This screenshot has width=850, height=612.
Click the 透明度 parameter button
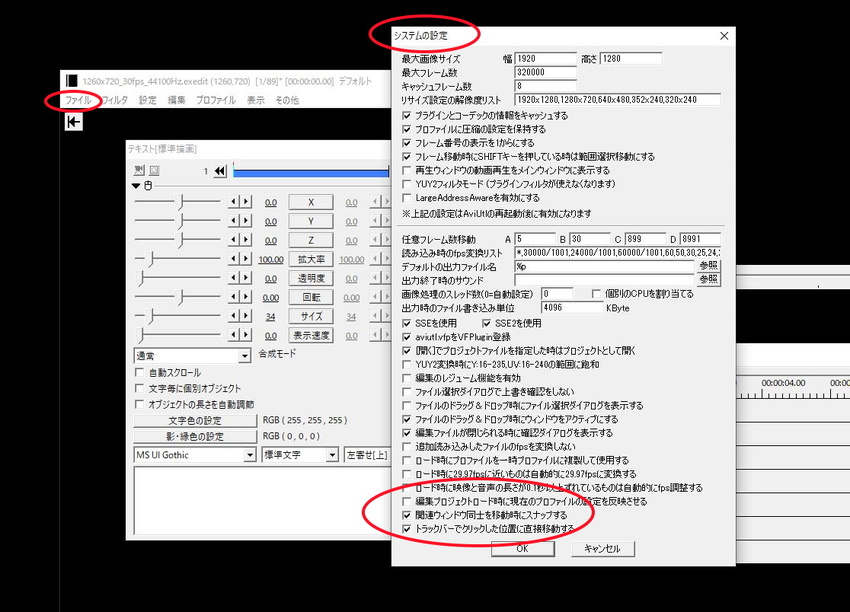pos(311,278)
